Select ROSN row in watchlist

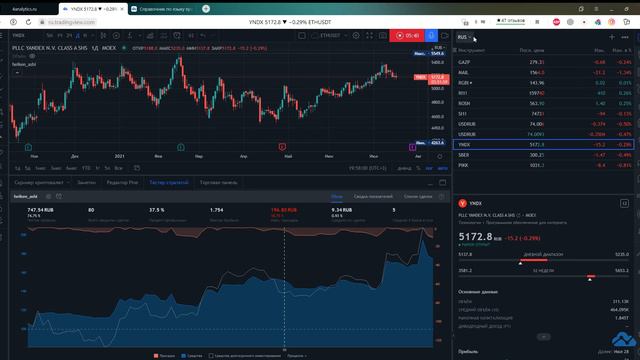coord(544,104)
